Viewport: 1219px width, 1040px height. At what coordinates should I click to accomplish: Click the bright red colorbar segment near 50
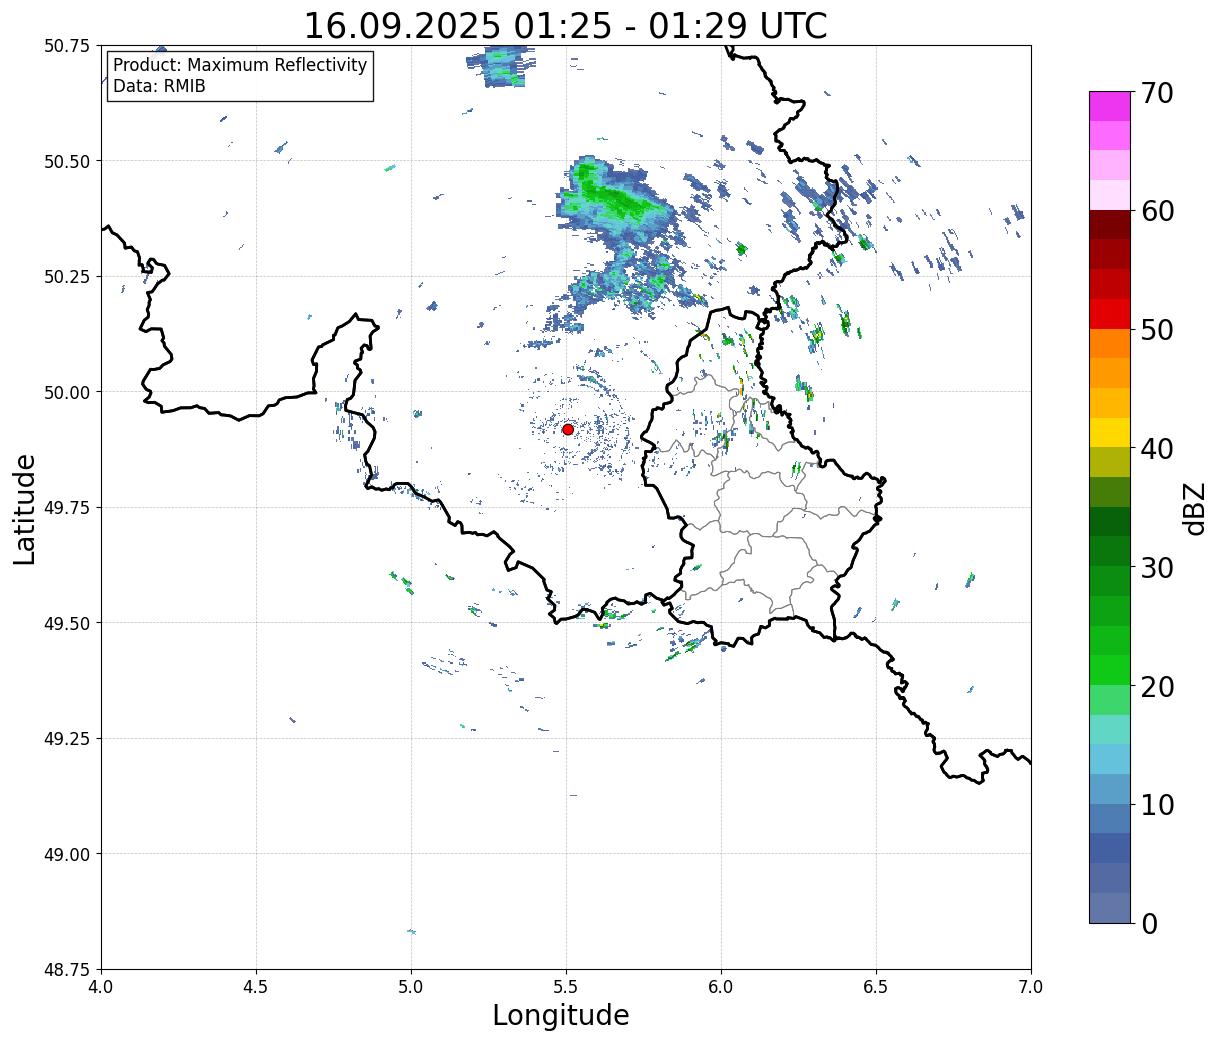point(1110,314)
